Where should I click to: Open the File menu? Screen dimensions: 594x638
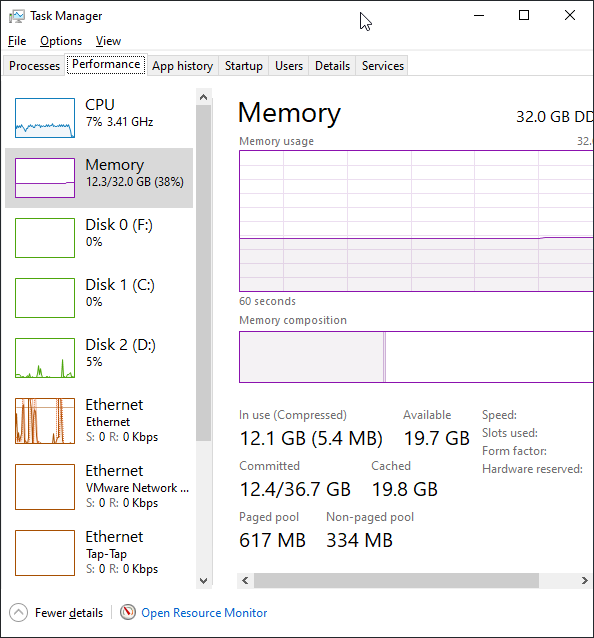[x=17, y=41]
